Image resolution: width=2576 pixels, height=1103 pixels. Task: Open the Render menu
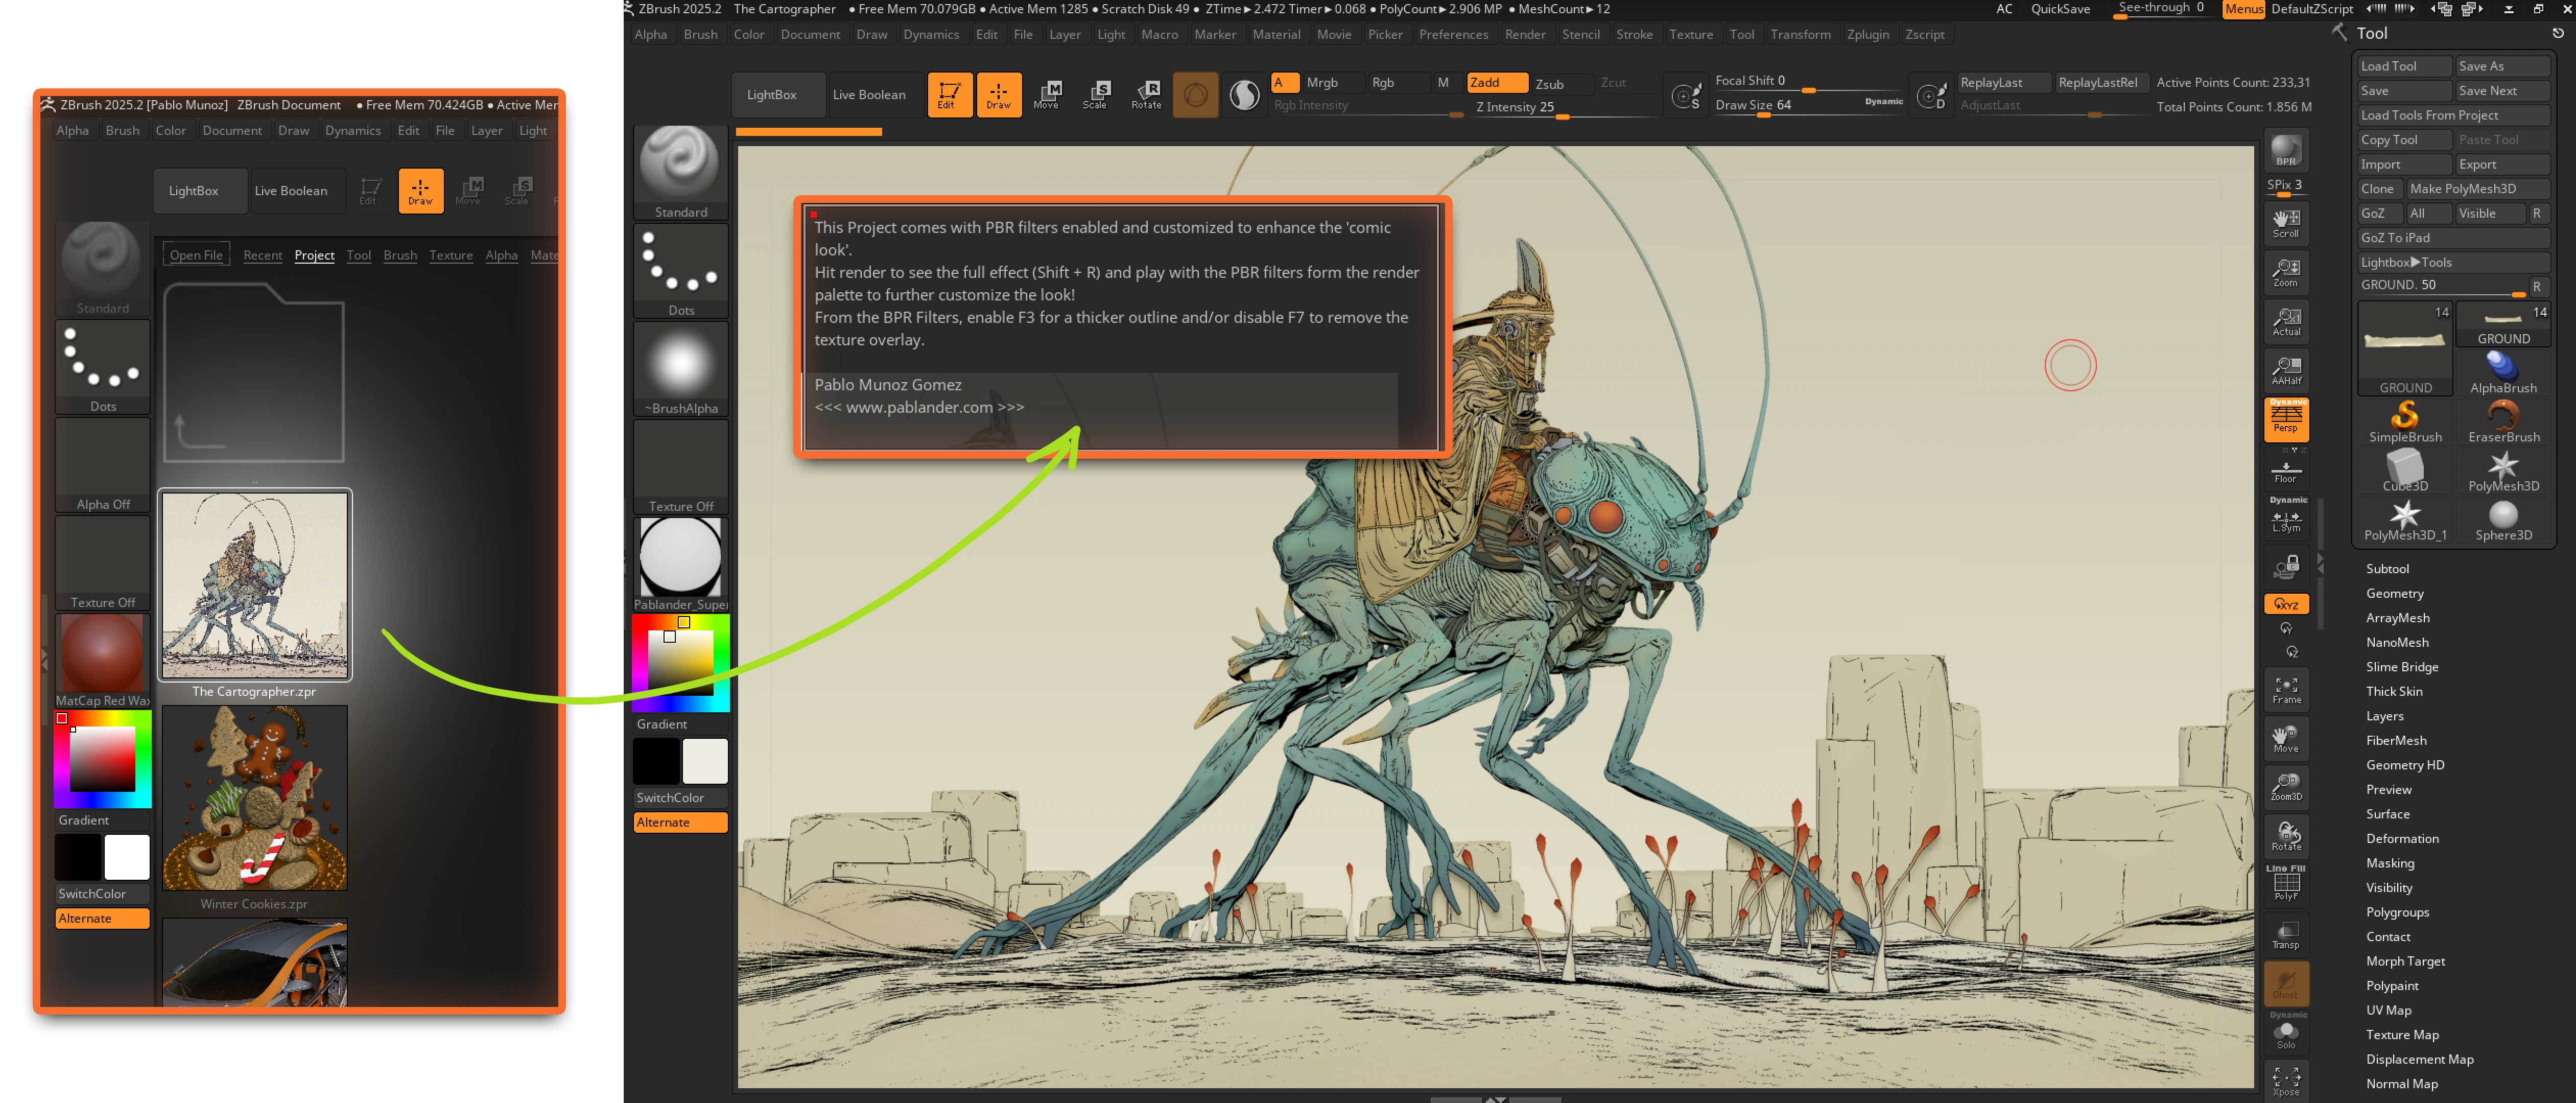(1525, 34)
